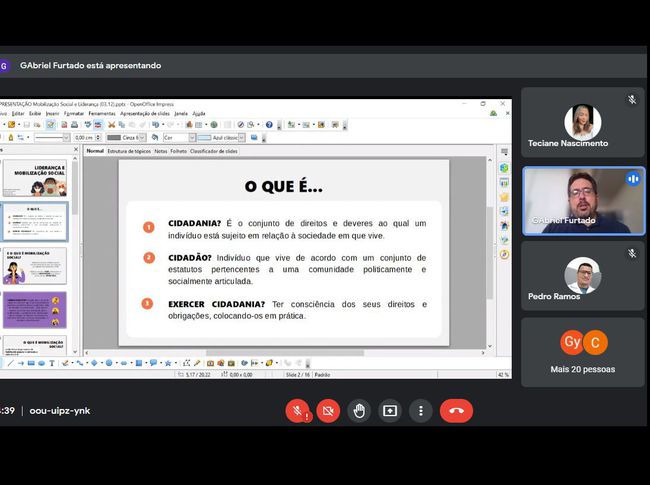Open the Azul clássico fill color dropdown
650x485 pixels.
pyautogui.click(x=242, y=137)
